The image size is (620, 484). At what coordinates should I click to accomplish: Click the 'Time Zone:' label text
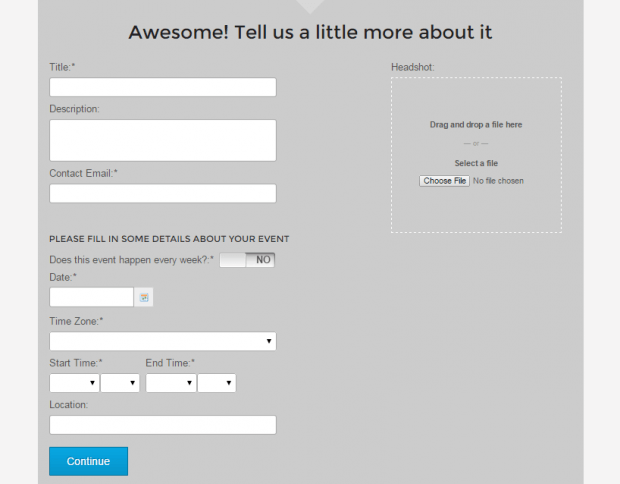coord(76,321)
